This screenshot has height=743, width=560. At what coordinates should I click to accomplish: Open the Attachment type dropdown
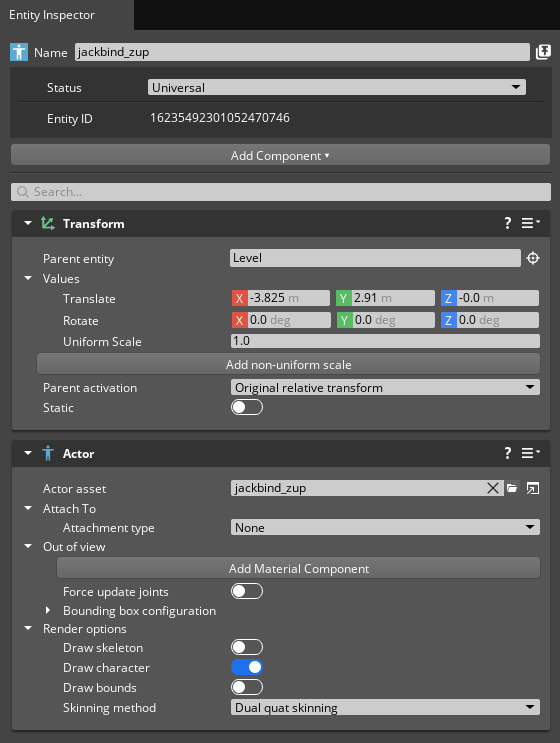(x=385, y=527)
